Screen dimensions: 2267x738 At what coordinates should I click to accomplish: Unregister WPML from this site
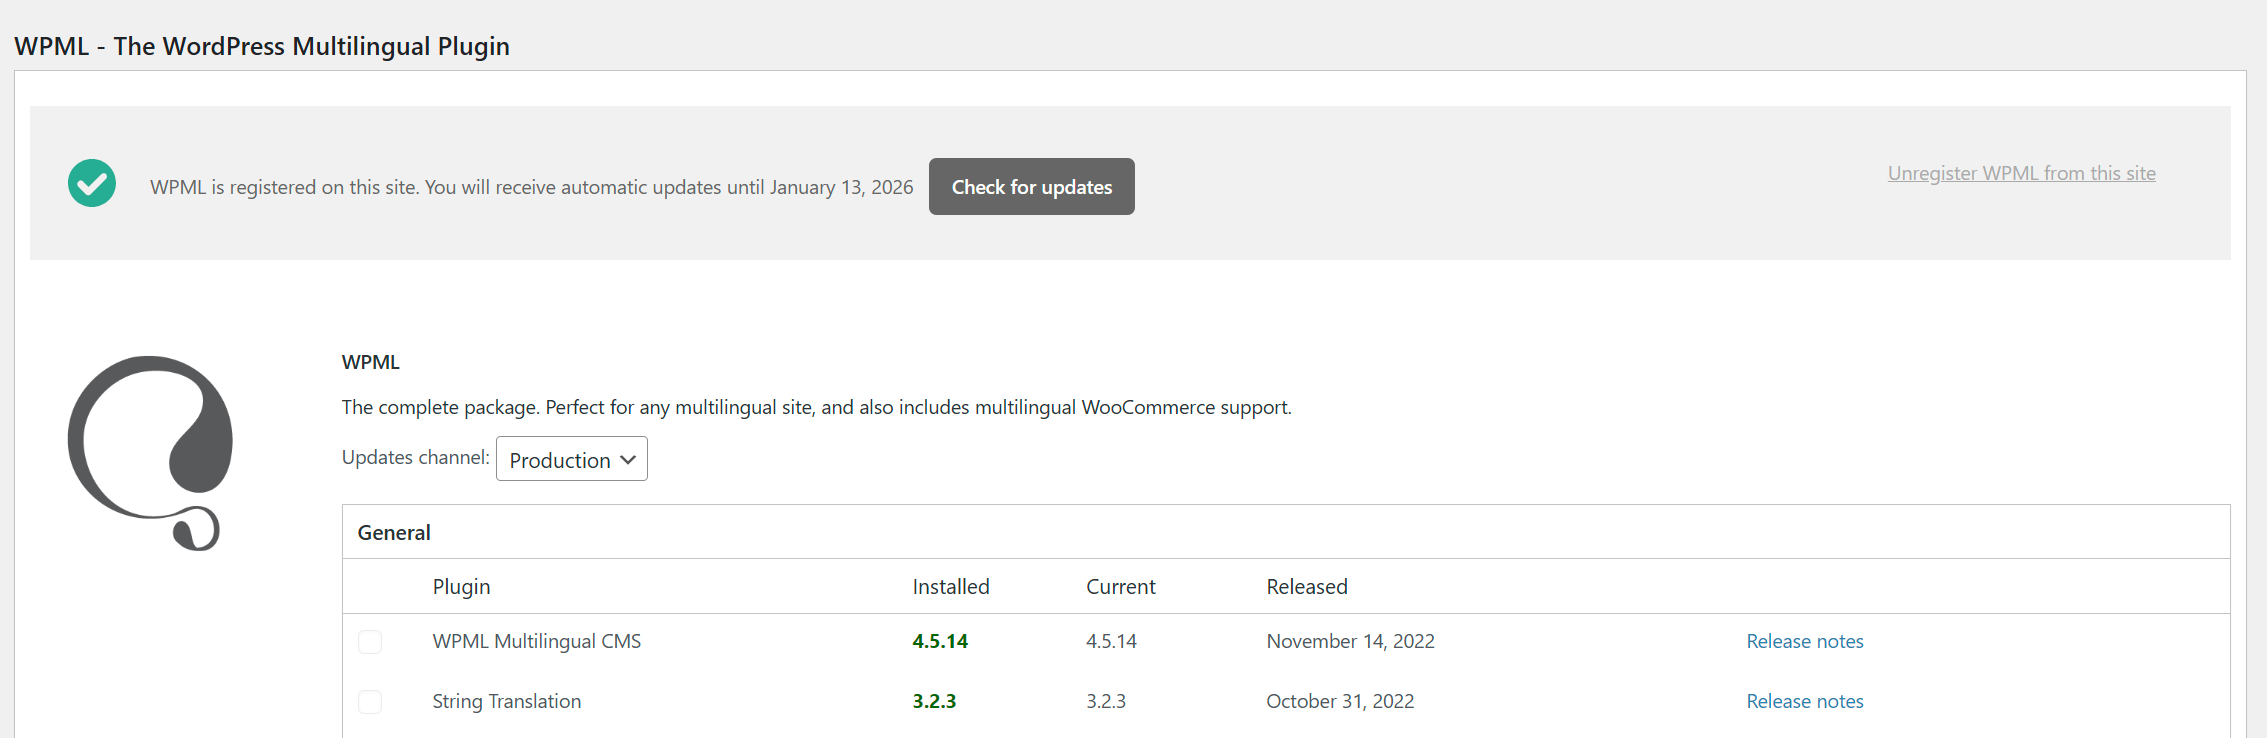click(2021, 173)
